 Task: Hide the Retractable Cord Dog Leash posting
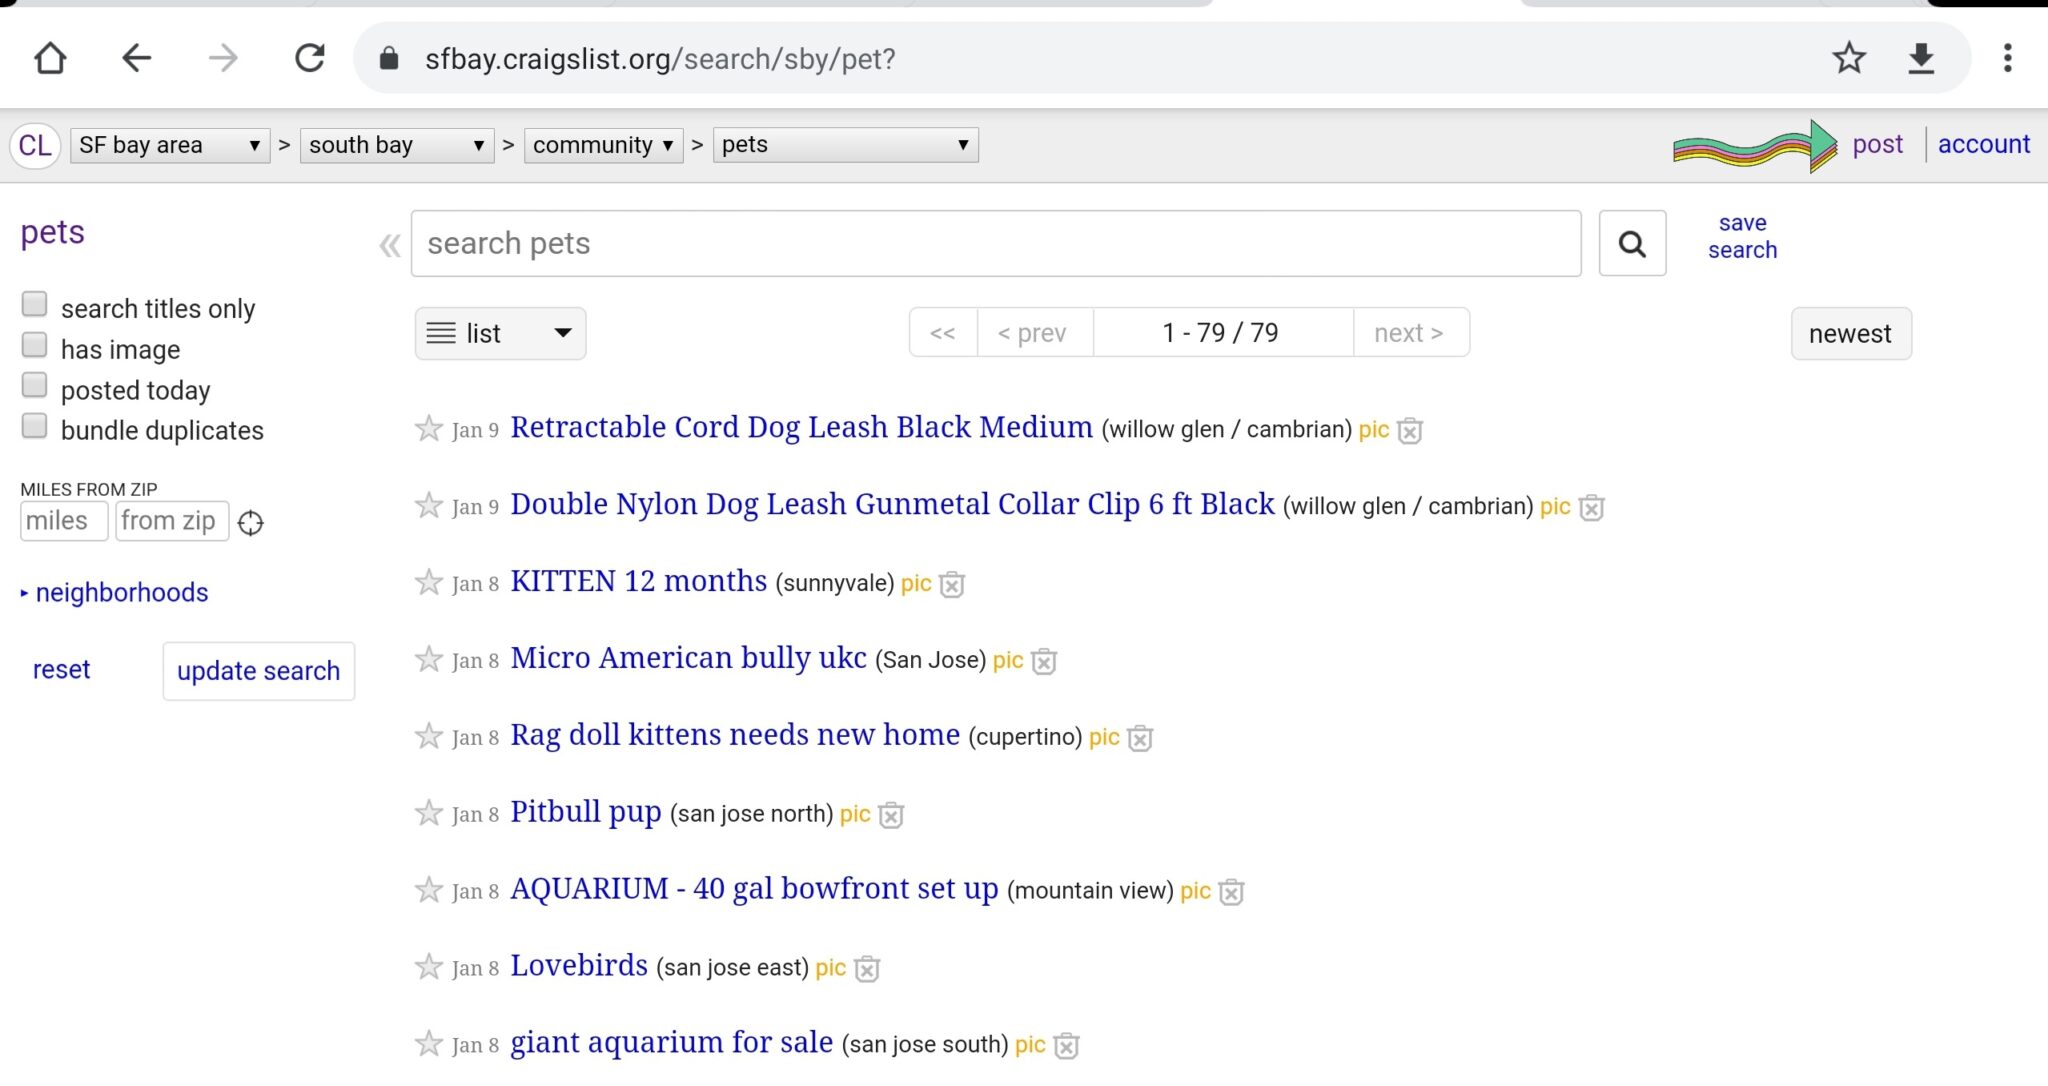(1410, 431)
